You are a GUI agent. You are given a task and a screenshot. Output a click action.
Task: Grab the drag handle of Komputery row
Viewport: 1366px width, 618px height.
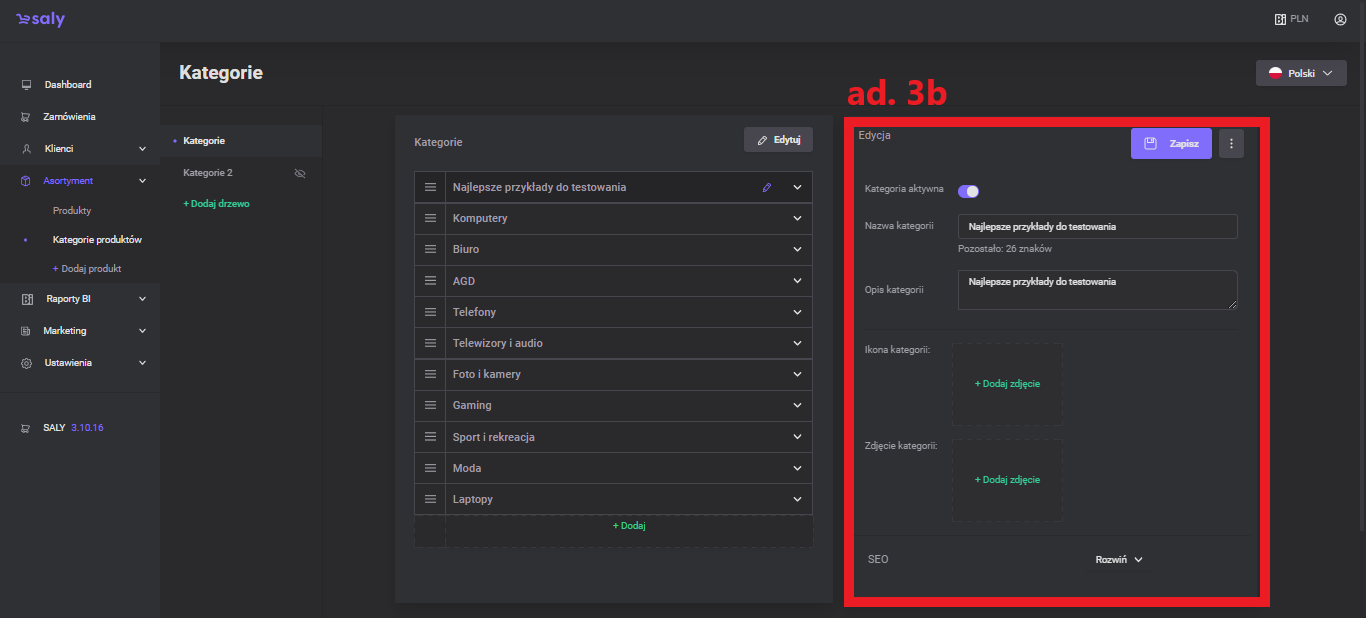[431, 218]
